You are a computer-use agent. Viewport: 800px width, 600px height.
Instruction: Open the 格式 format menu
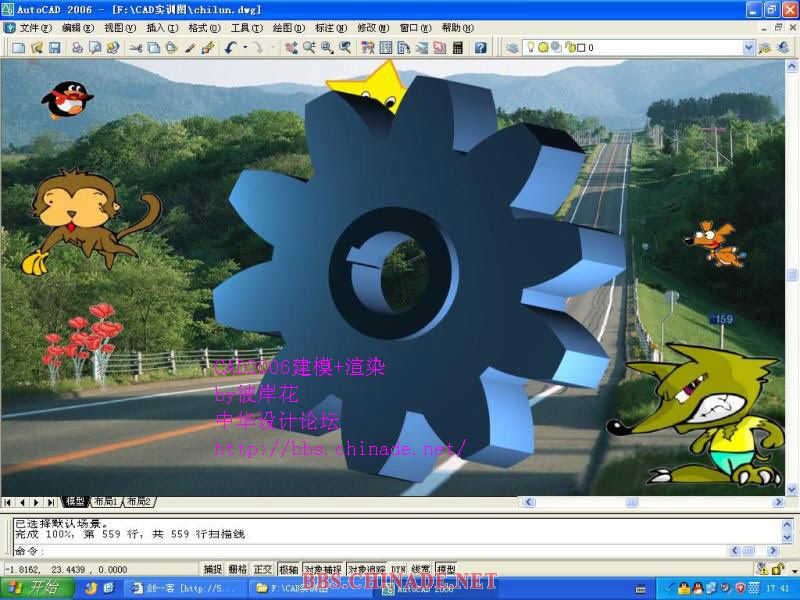coord(204,28)
